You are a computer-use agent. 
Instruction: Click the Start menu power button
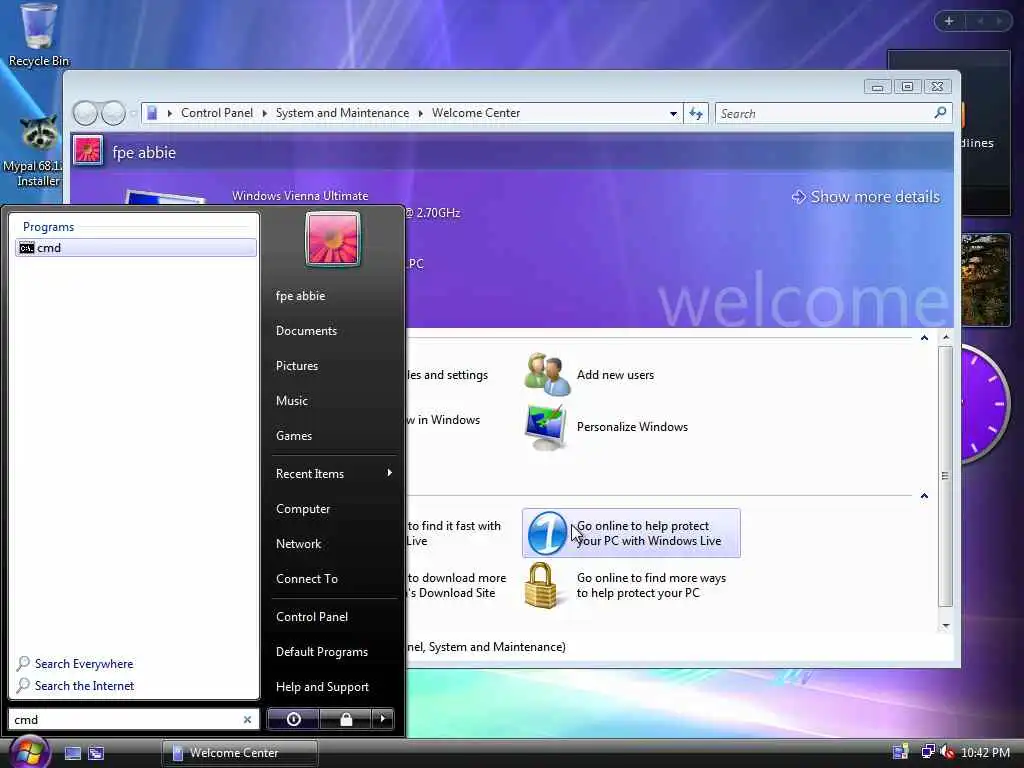pyautogui.click(x=293, y=719)
